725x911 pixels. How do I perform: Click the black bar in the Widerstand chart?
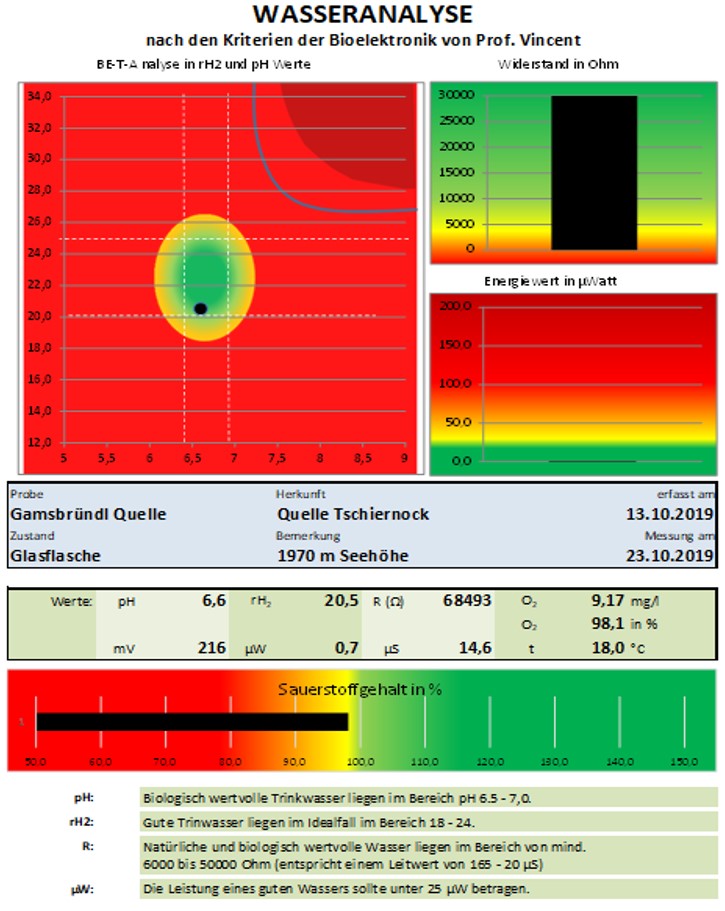tap(593, 172)
